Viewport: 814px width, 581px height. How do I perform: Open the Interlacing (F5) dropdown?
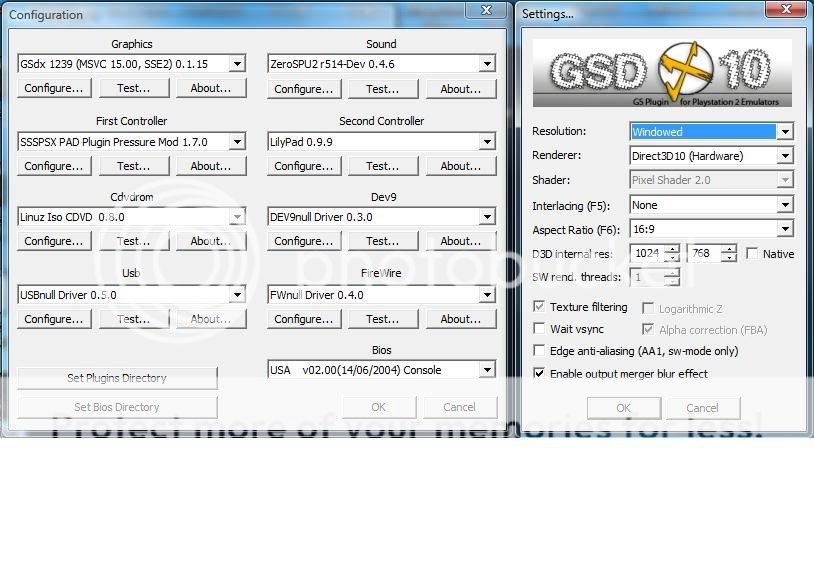(711, 205)
